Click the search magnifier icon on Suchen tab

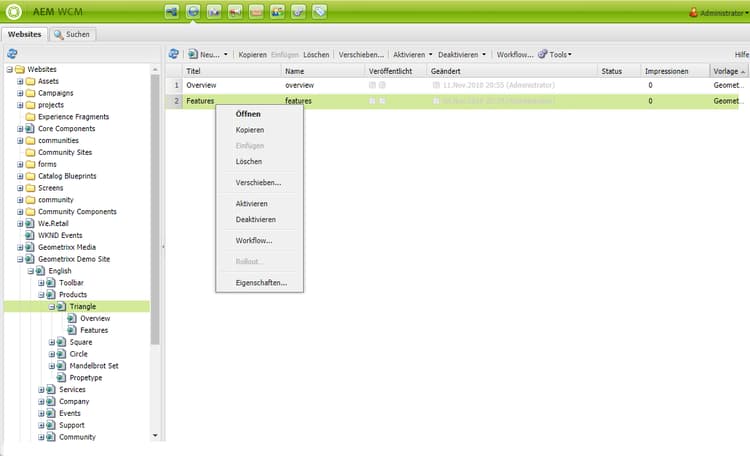(x=58, y=34)
